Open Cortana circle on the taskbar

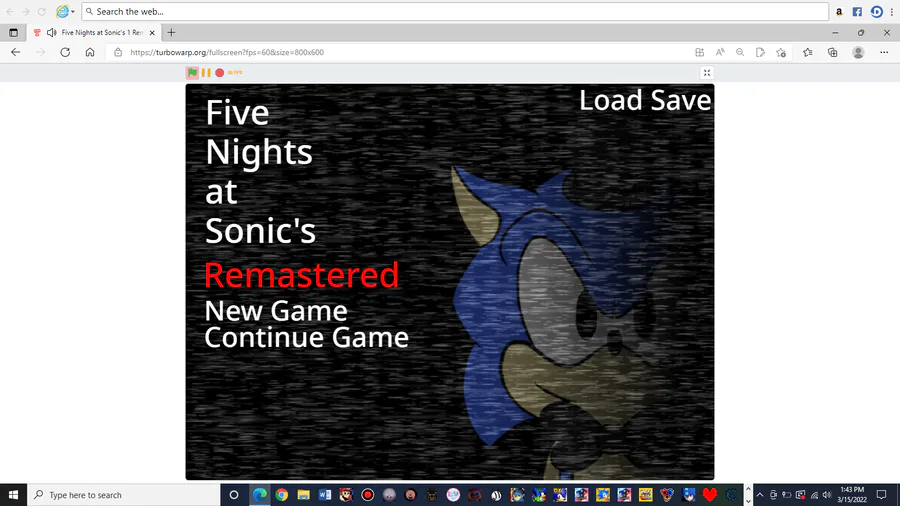234,495
